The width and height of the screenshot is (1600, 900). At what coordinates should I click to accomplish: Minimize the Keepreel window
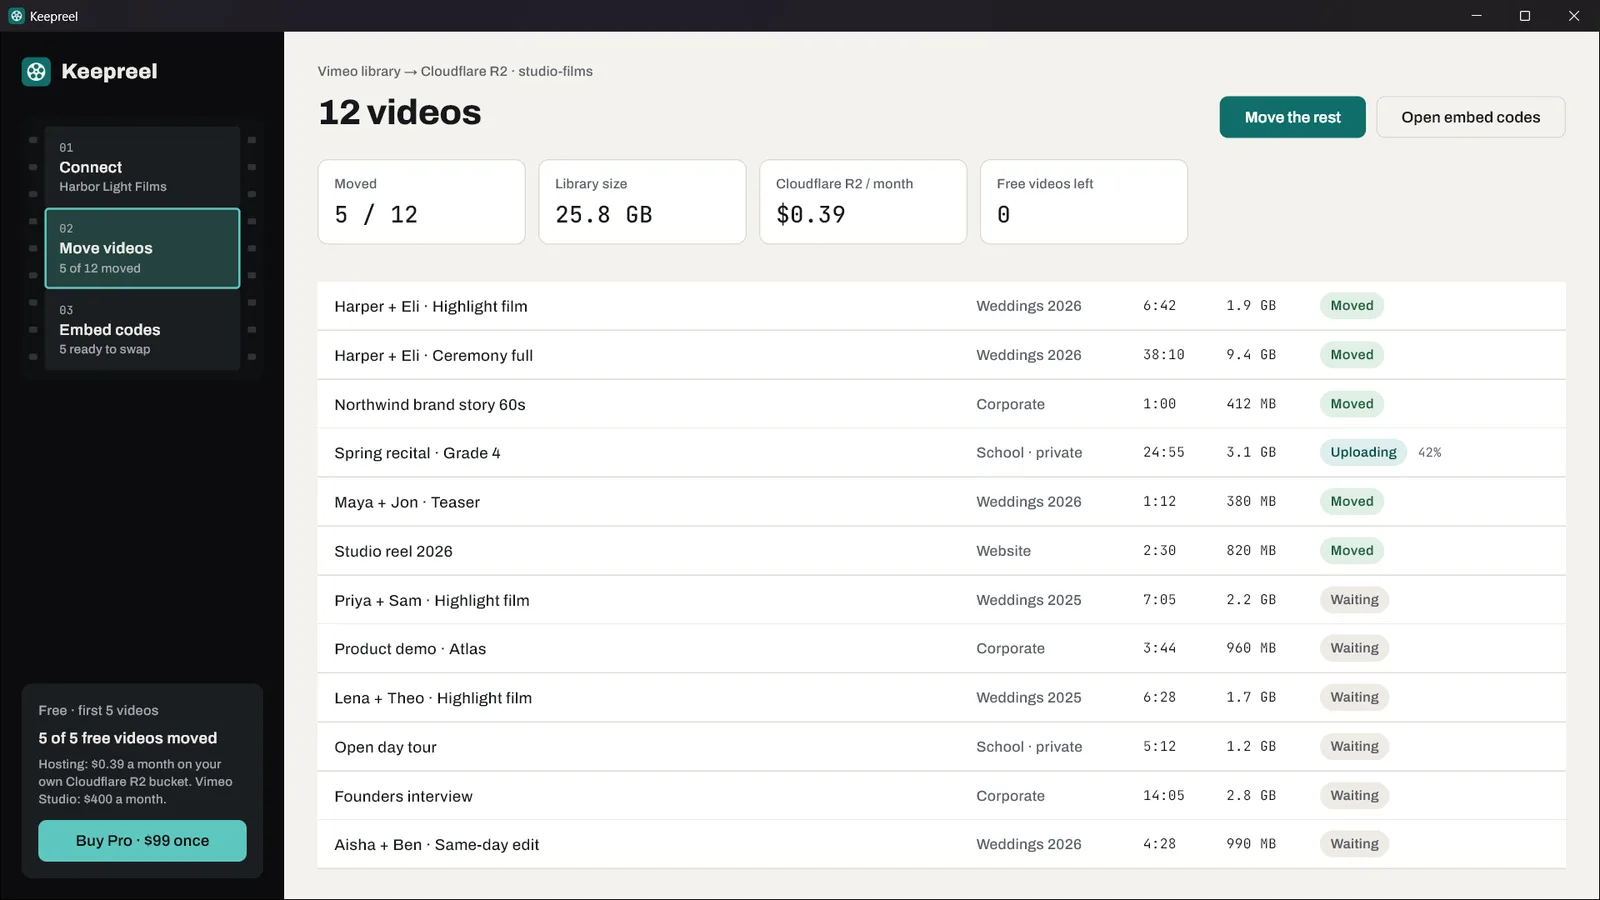(1477, 16)
